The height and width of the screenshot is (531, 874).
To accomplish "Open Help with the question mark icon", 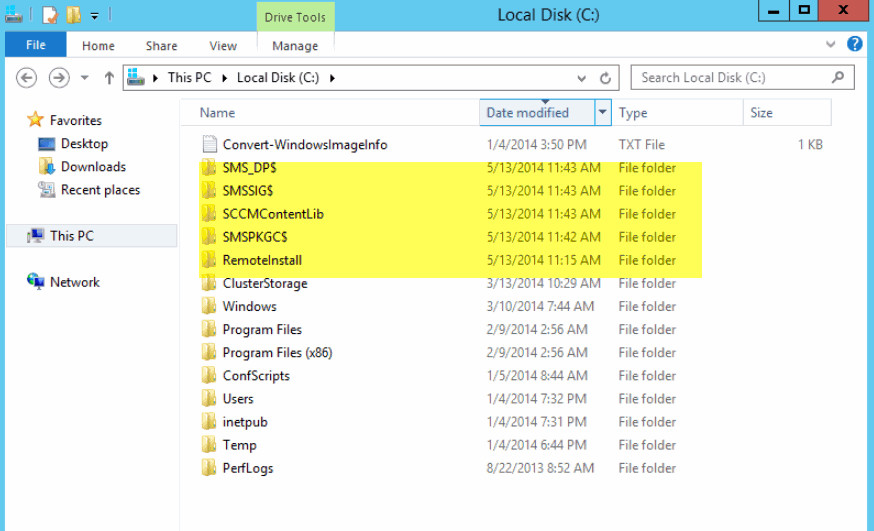I will [854, 43].
